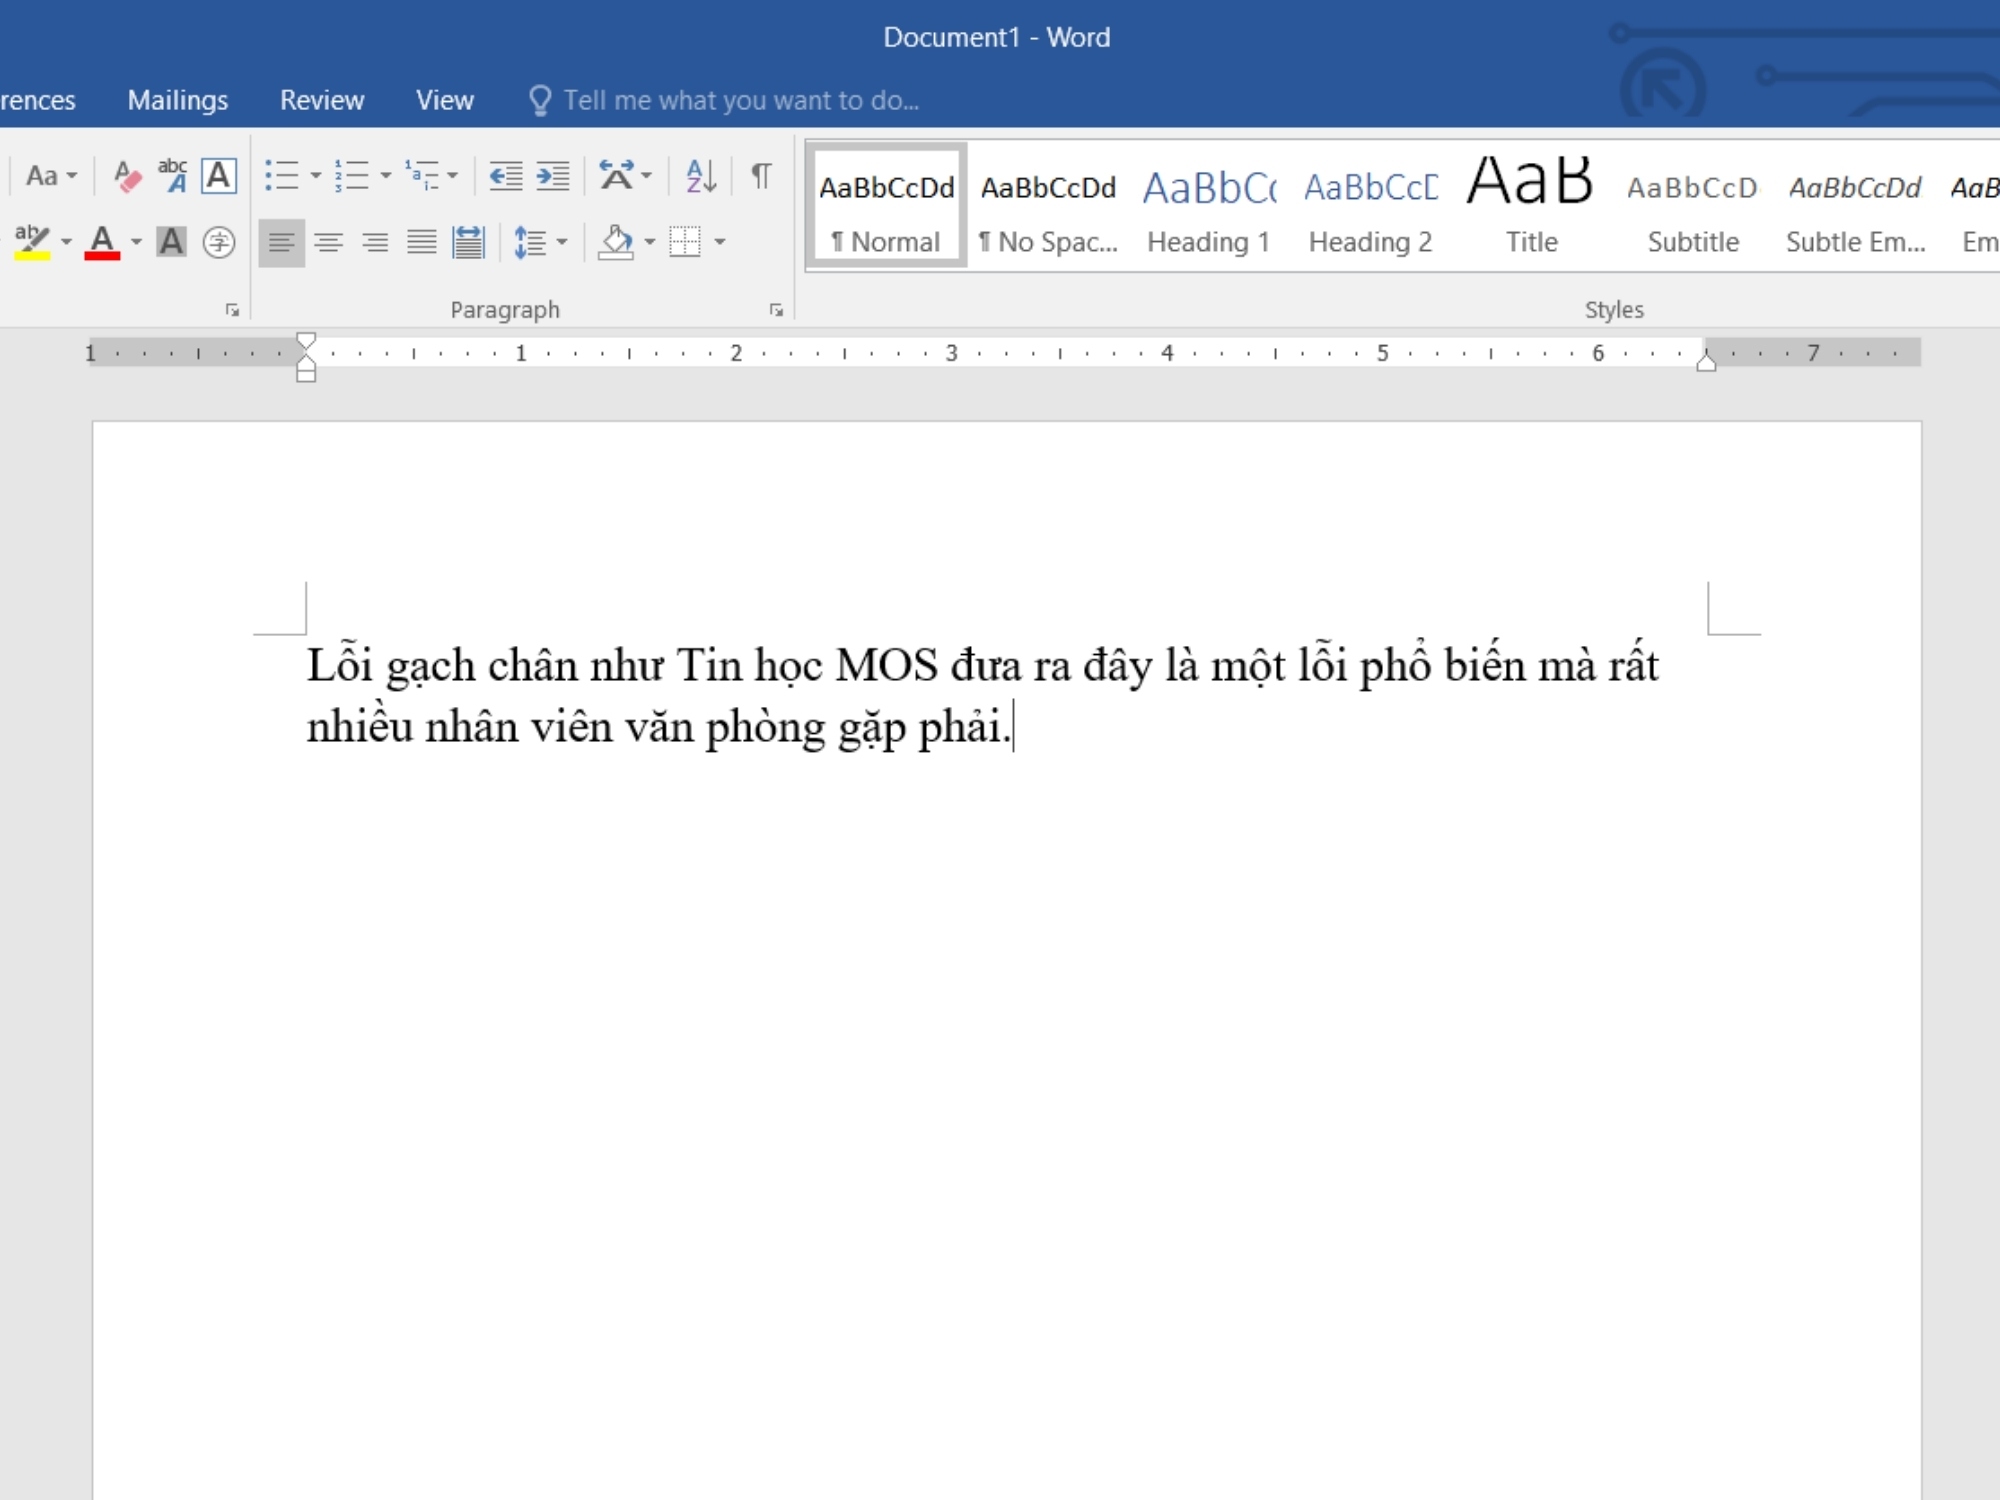Place cursor in text 'Tin học MOS'

(x=807, y=666)
